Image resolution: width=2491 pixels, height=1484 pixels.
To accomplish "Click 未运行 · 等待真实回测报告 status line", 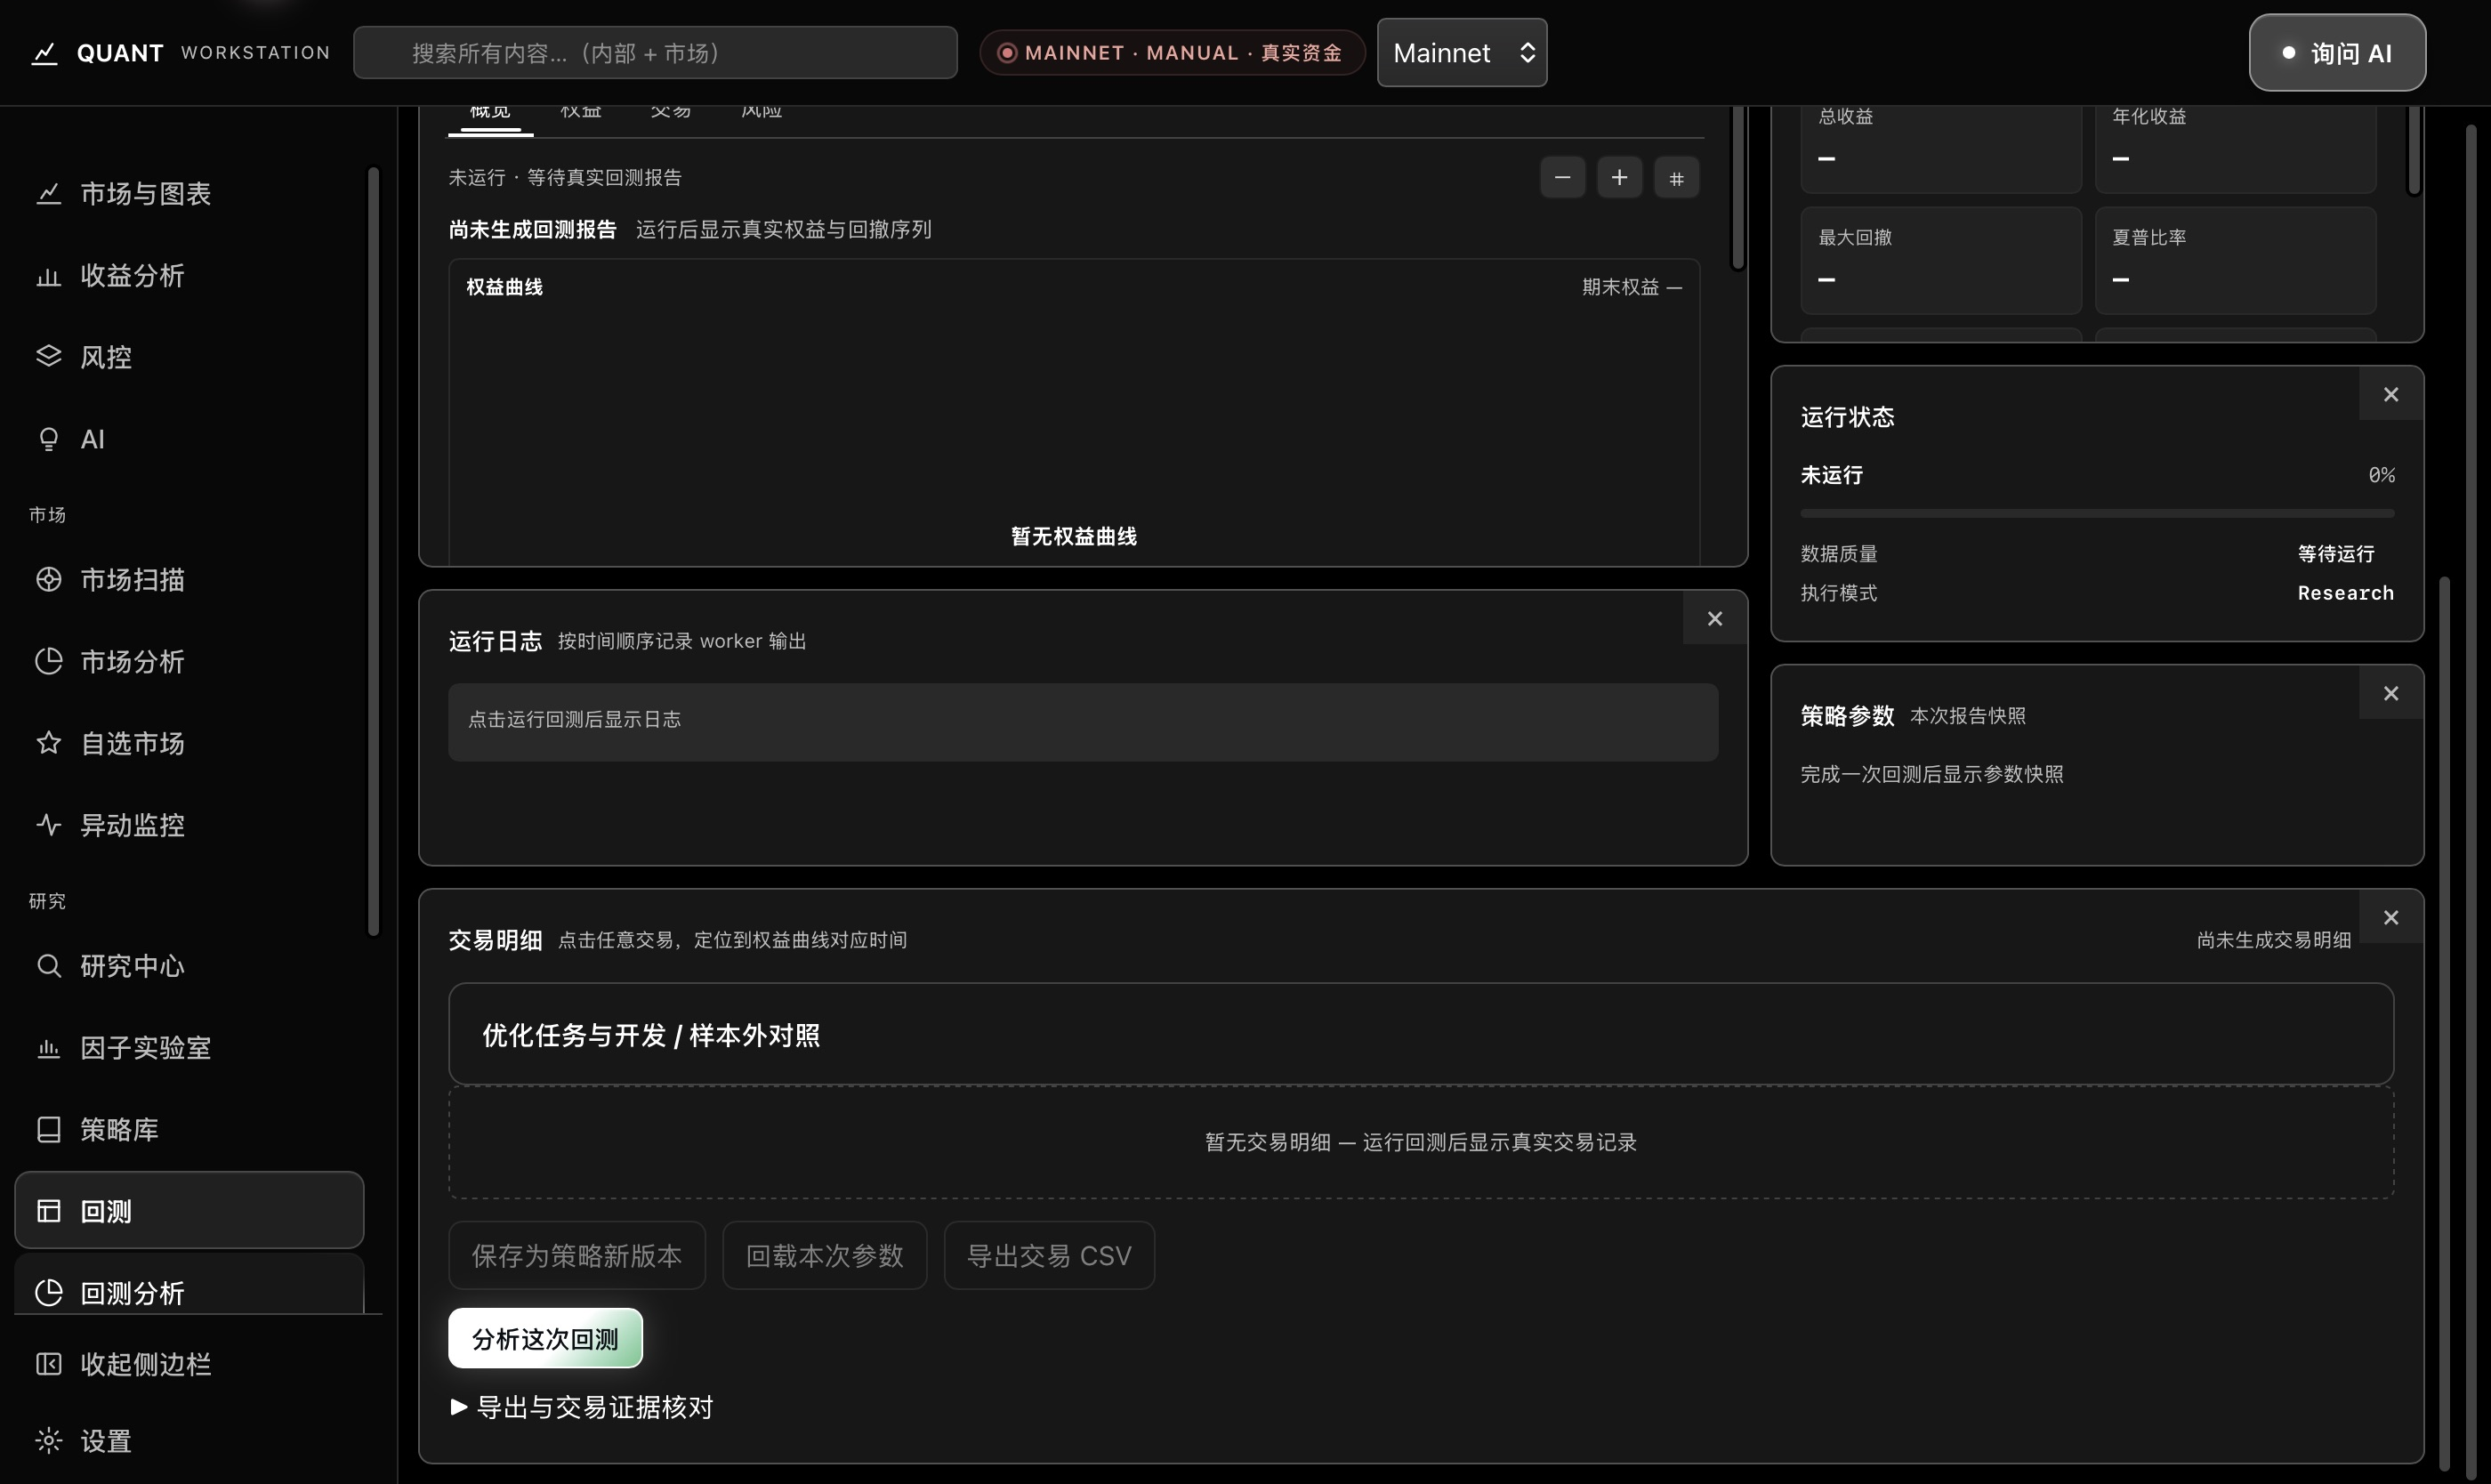I will pyautogui.click(x=565, y=177).
